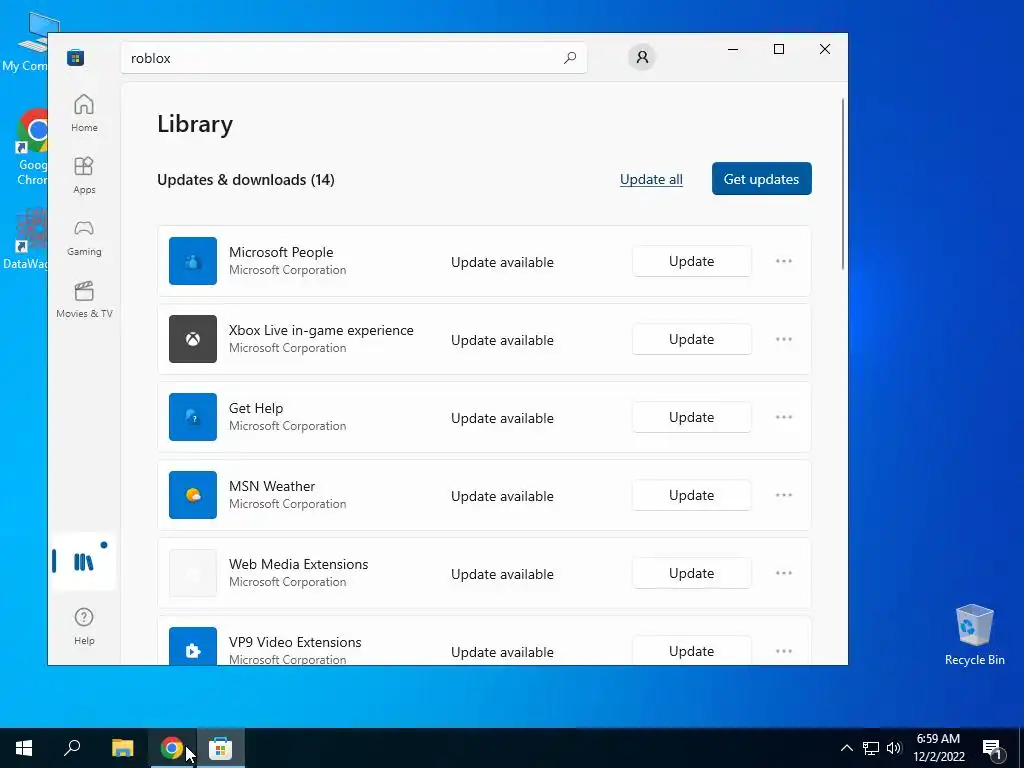Open the Apps section in sidebar
The image size is (1024, 768).
[84, 175]
